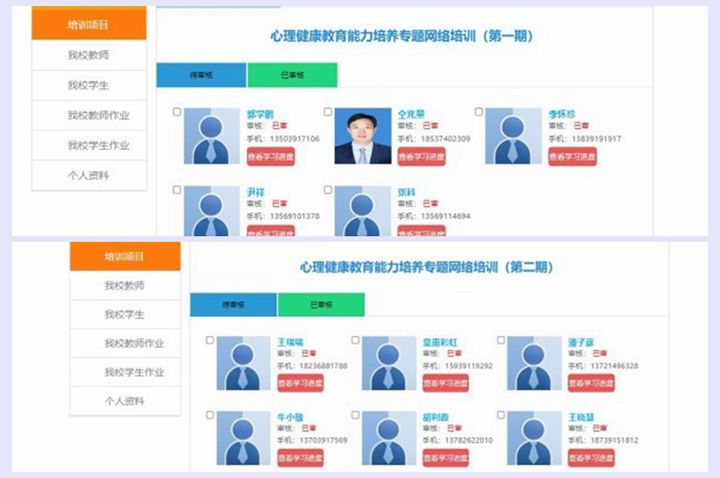Click avatar of 皇甫彩虹
The width and height of the screenshot is (720, 478).
[x=389, y=363]
